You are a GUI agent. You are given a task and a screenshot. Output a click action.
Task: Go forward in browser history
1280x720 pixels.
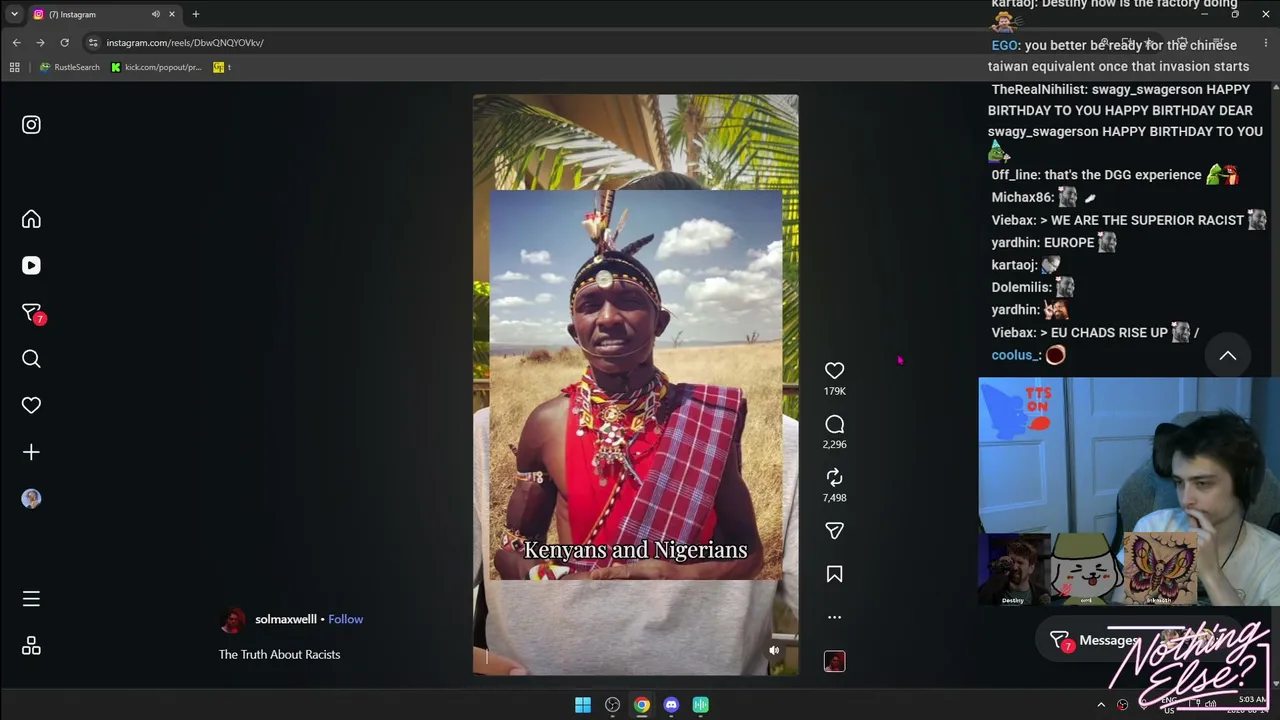click(40, 42)
